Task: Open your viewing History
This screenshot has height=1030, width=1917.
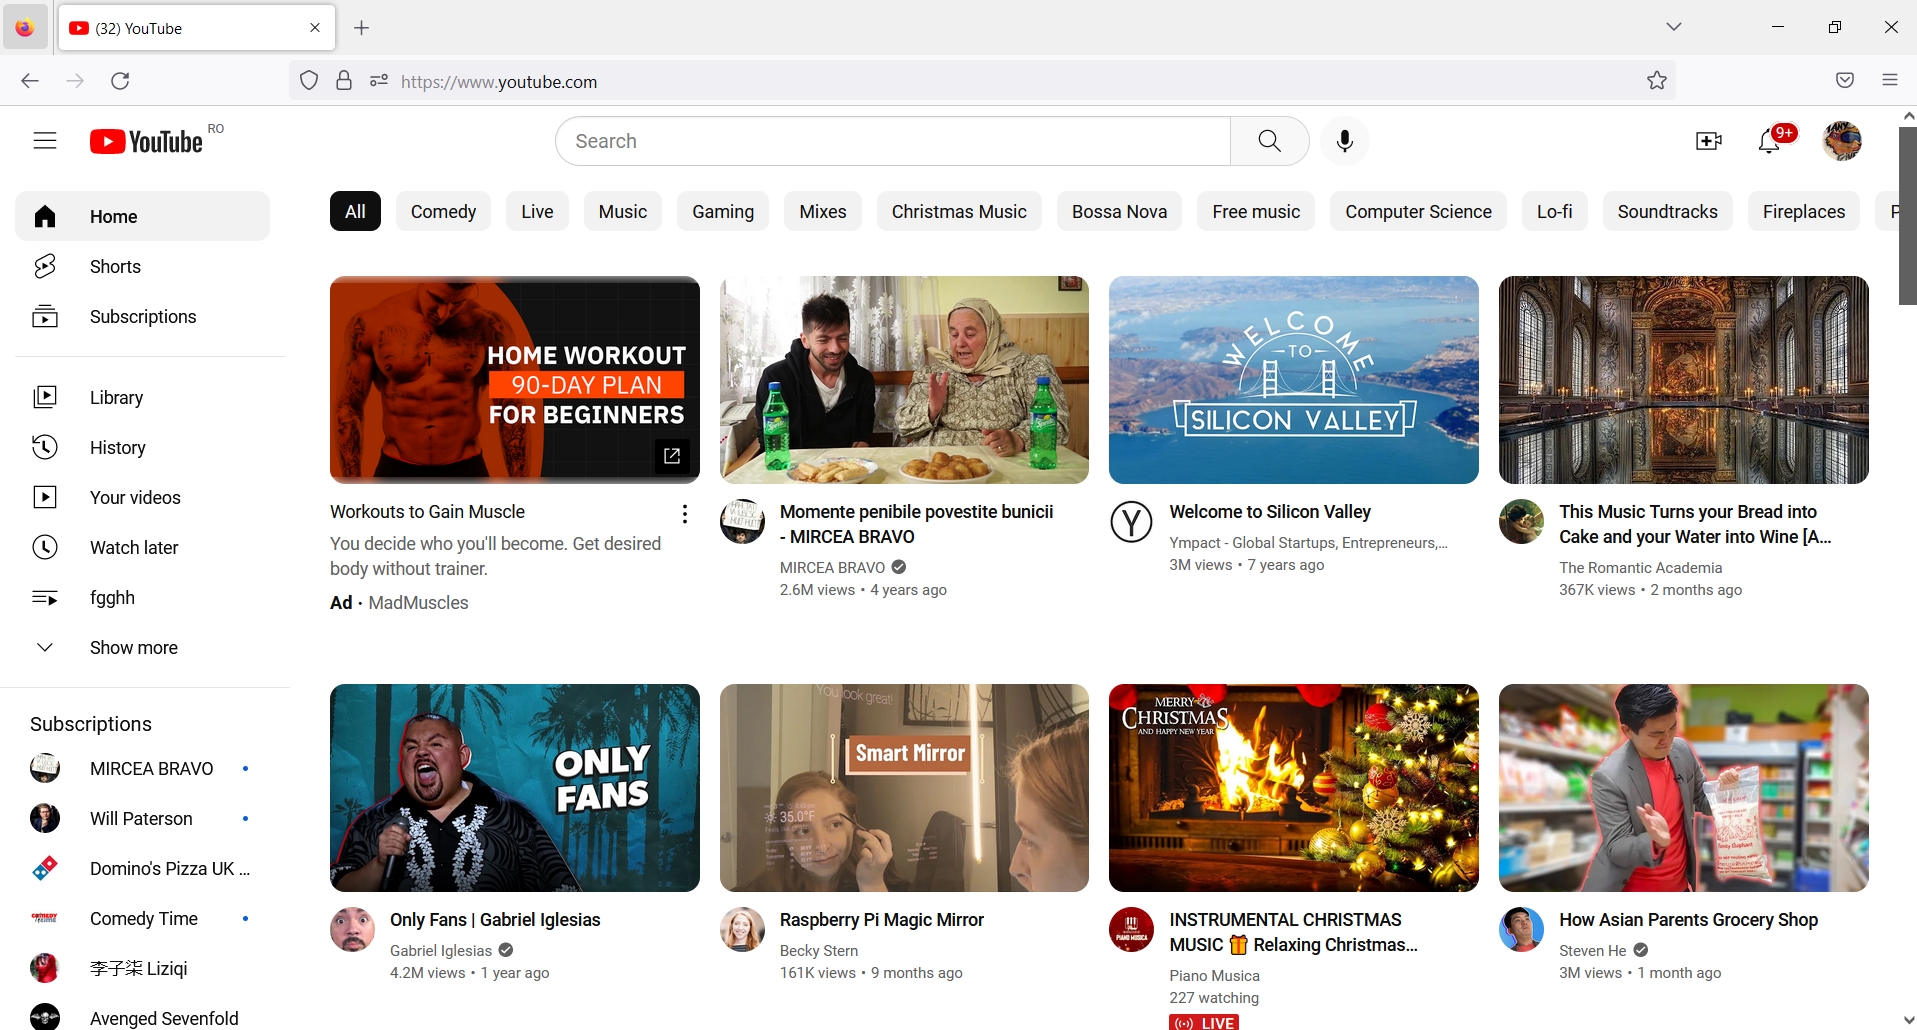Action: [x=118, y=447]
